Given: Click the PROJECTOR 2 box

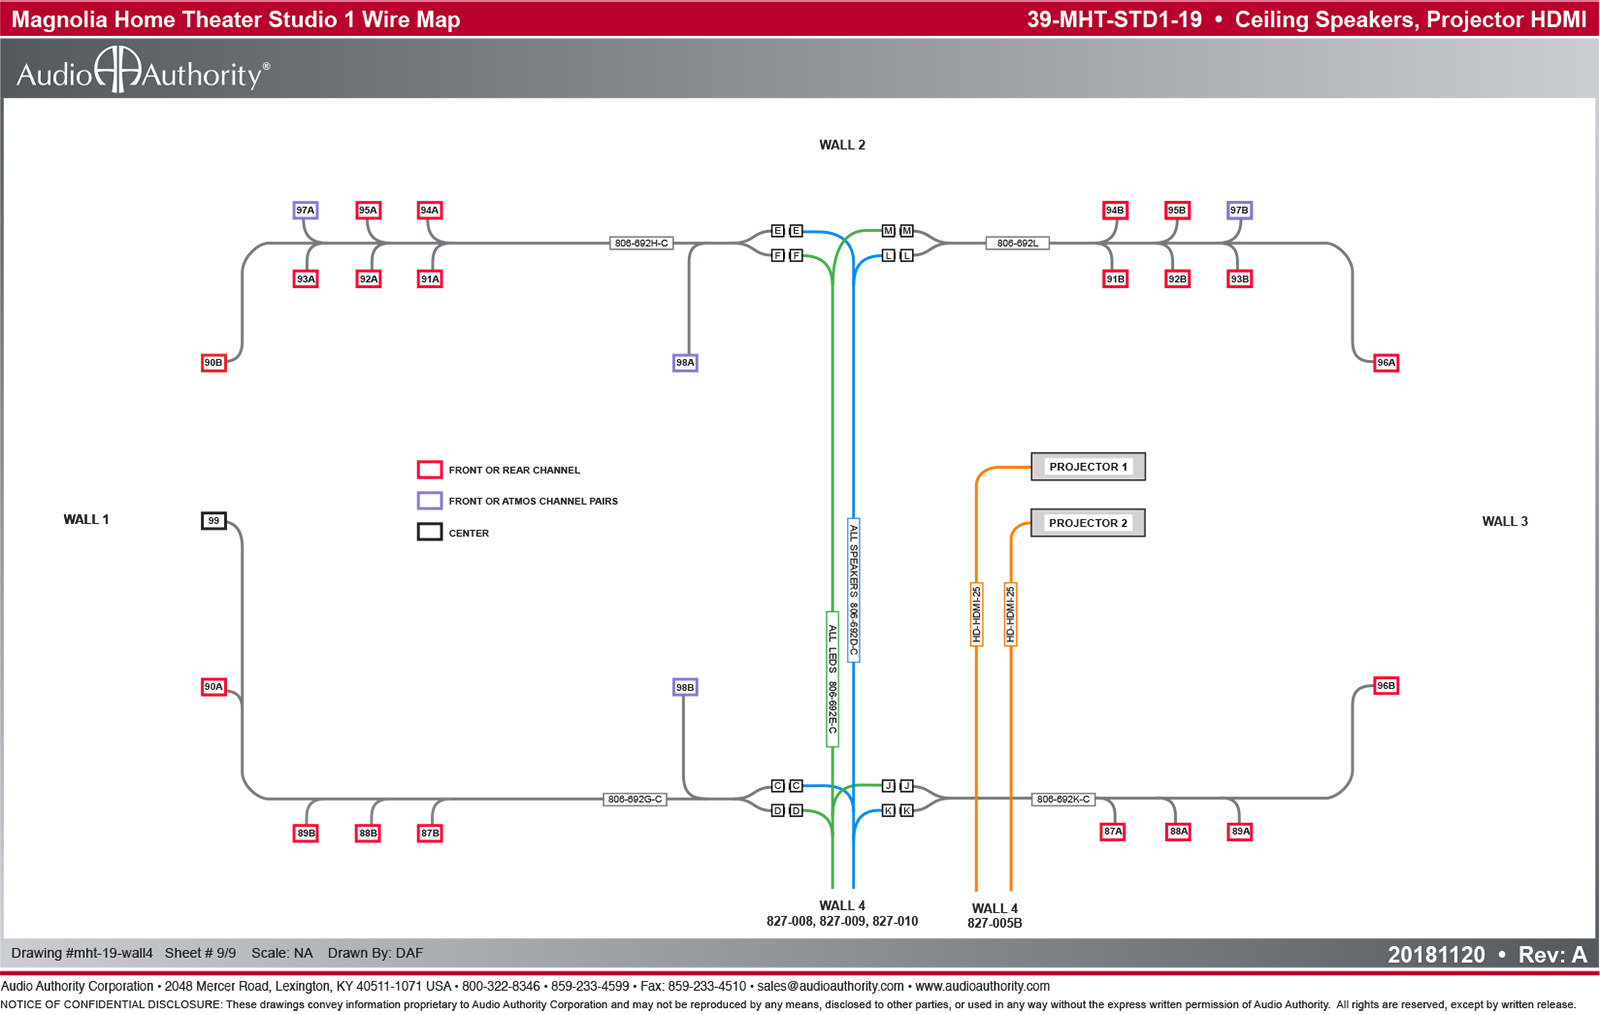Looking at the screenshot, I should click(1088, 523).
